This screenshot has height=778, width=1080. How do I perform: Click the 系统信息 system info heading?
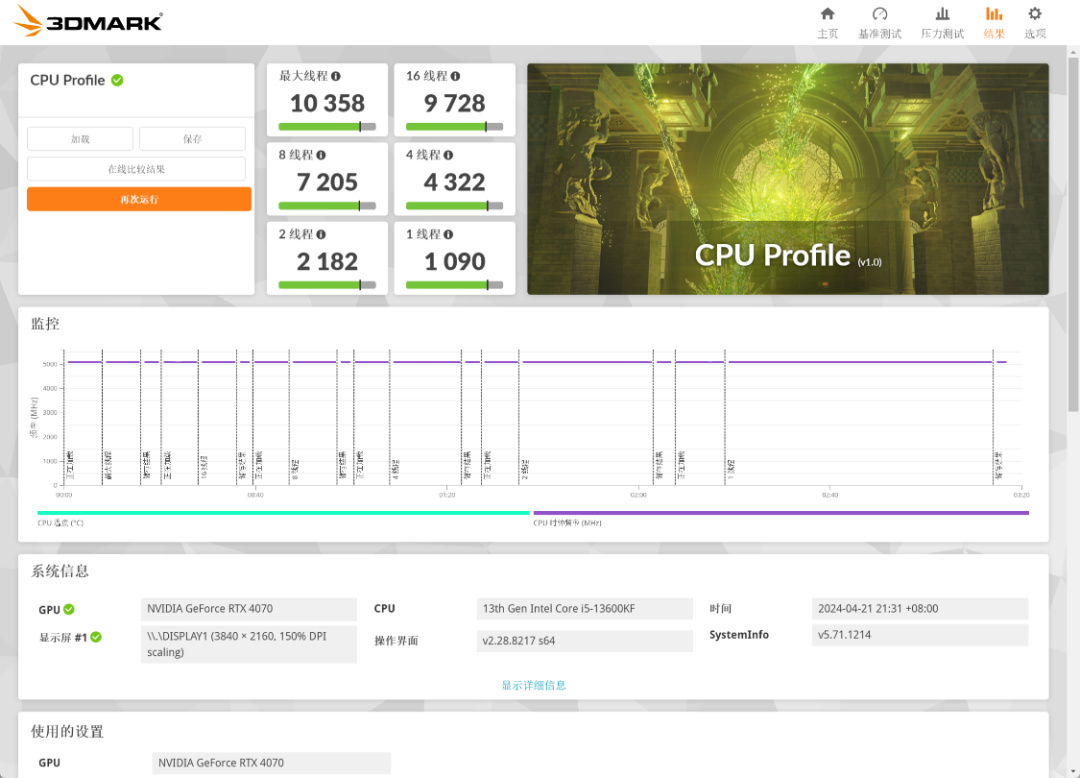(60, 571)
